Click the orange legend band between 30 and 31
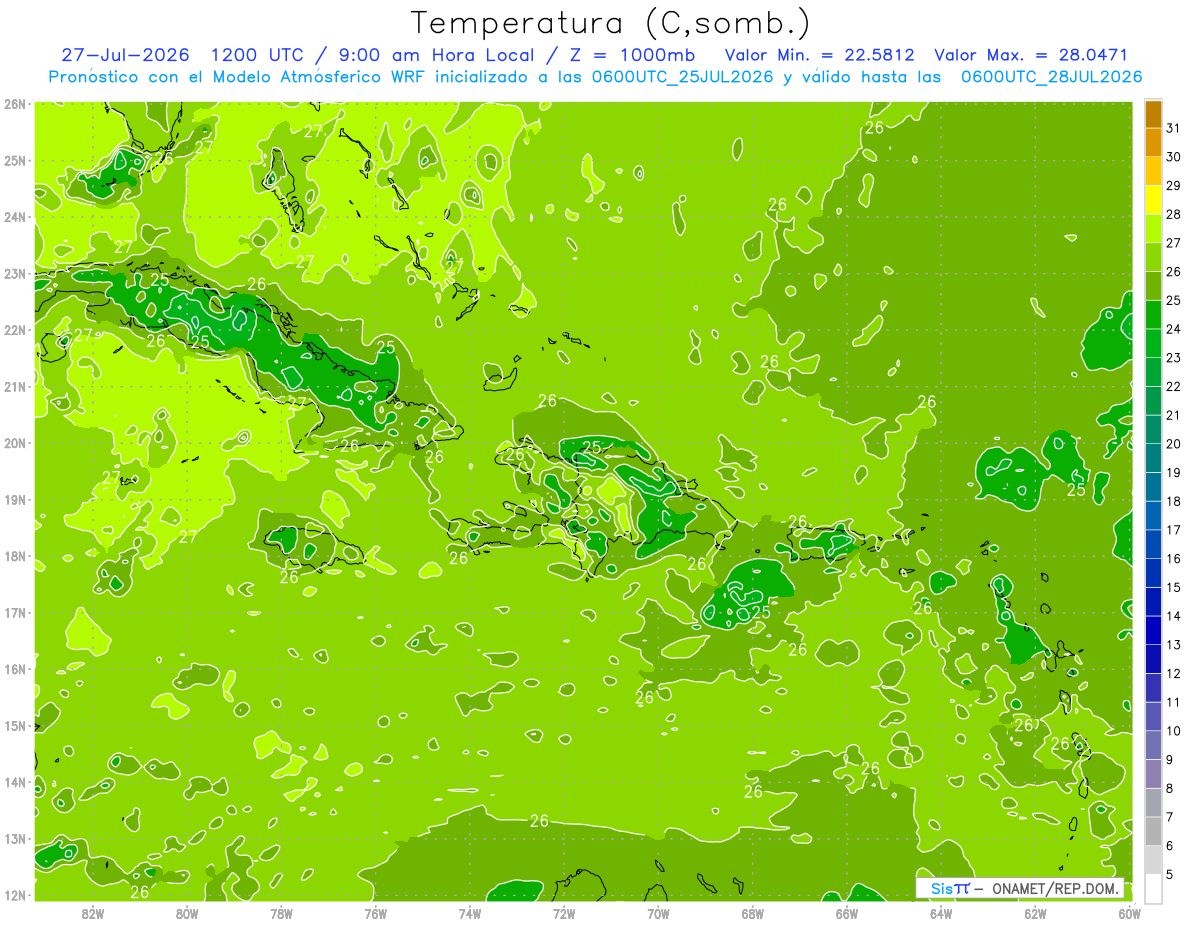The height and width of the screenshot is (927, 1200). pyautogui.click(x=1153, y=143)
